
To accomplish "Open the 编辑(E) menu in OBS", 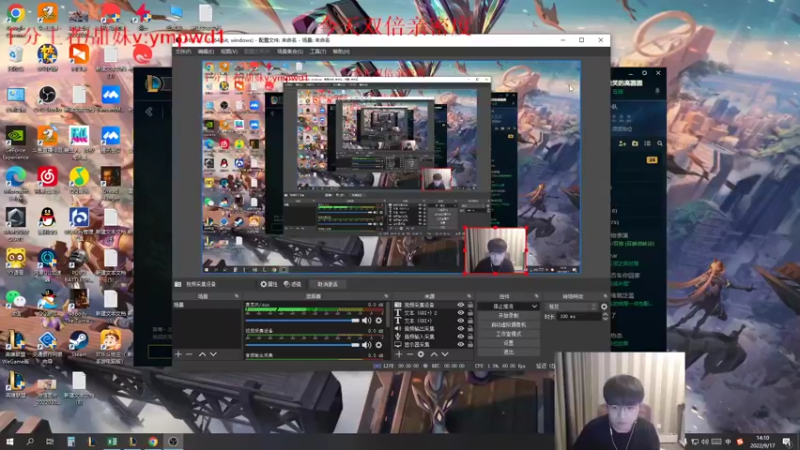I will tap(206, 52).
